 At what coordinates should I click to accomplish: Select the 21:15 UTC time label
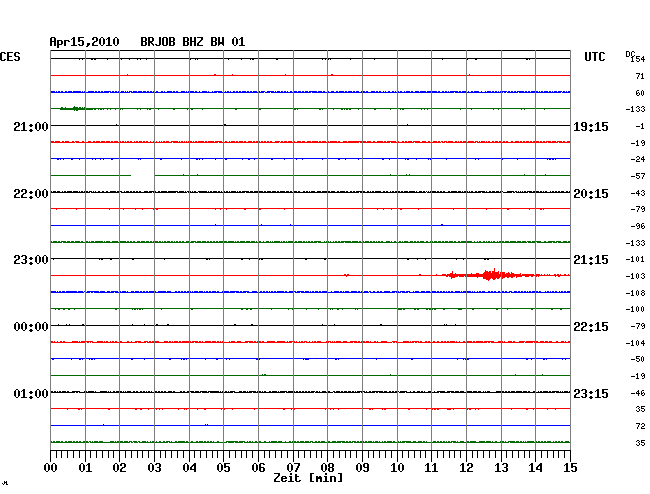(x=591, y=260)
